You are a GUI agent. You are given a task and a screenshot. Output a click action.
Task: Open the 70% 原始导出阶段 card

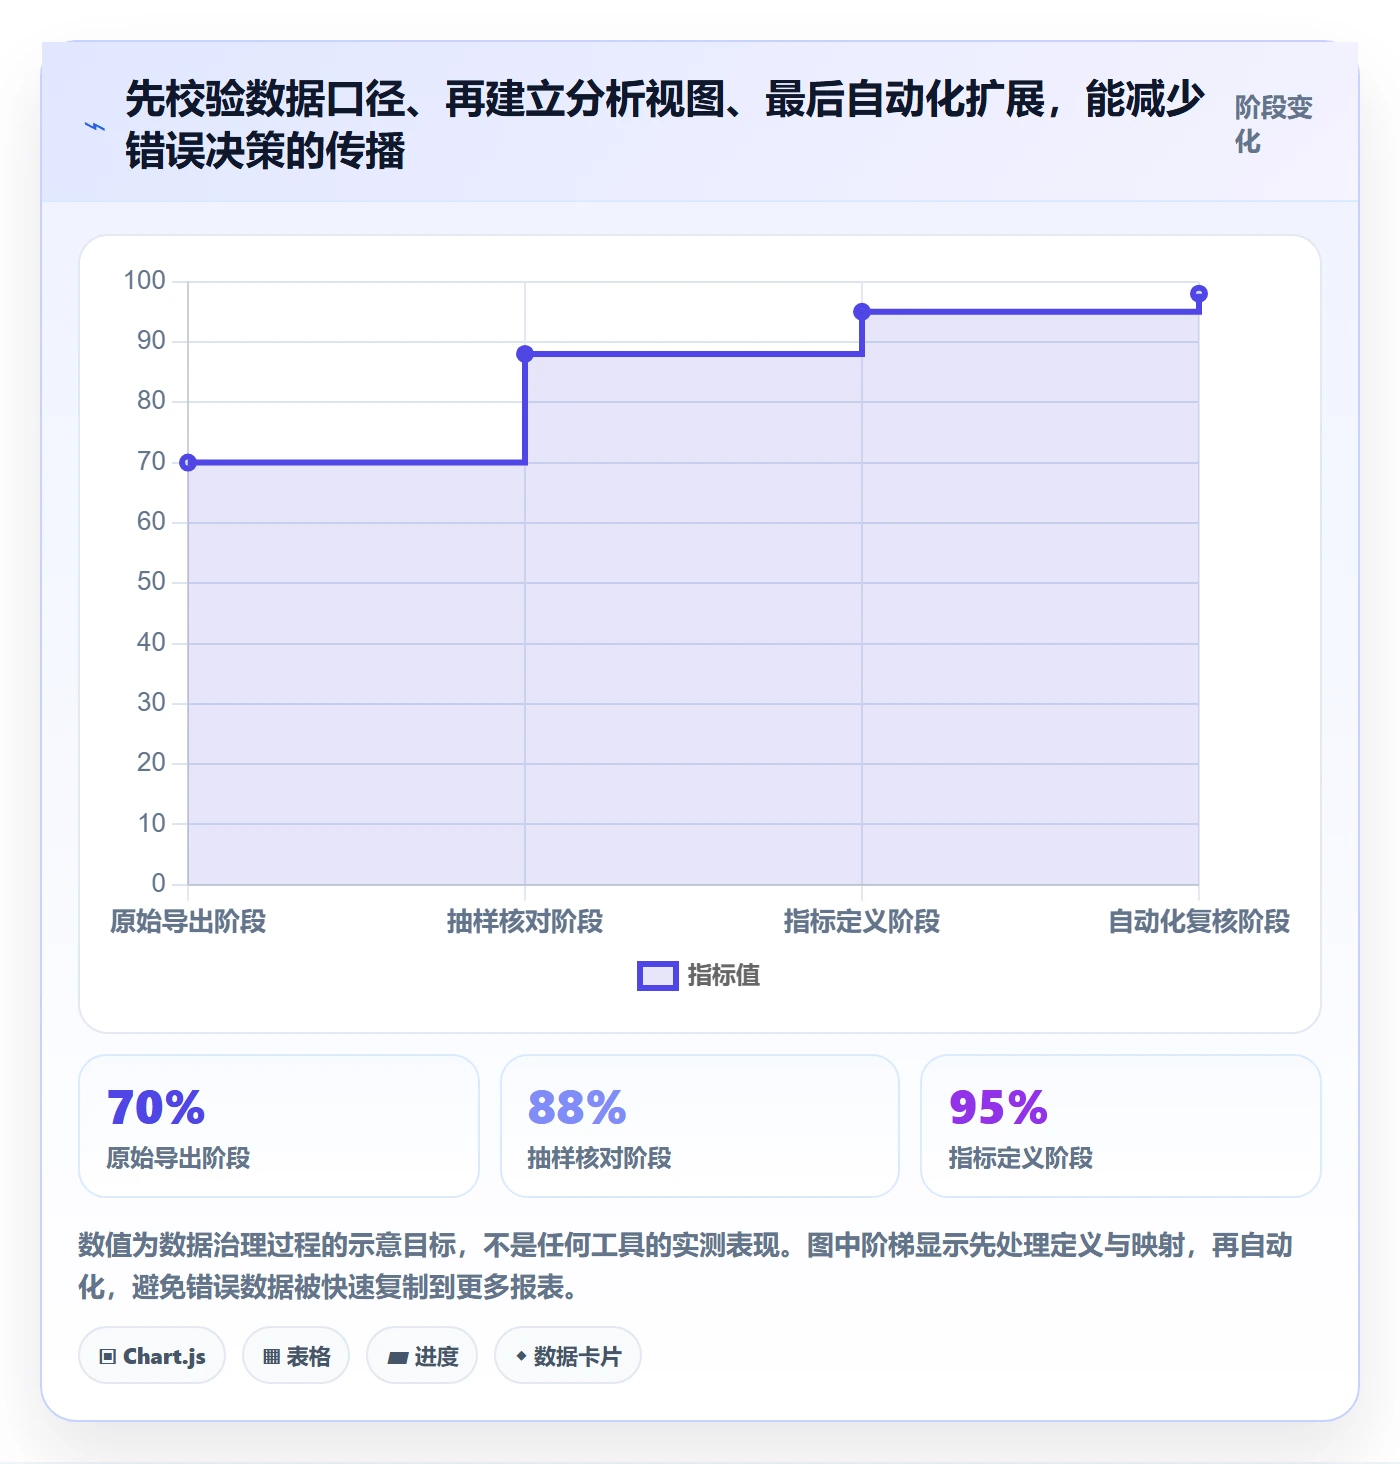(x=279, y=1126)
